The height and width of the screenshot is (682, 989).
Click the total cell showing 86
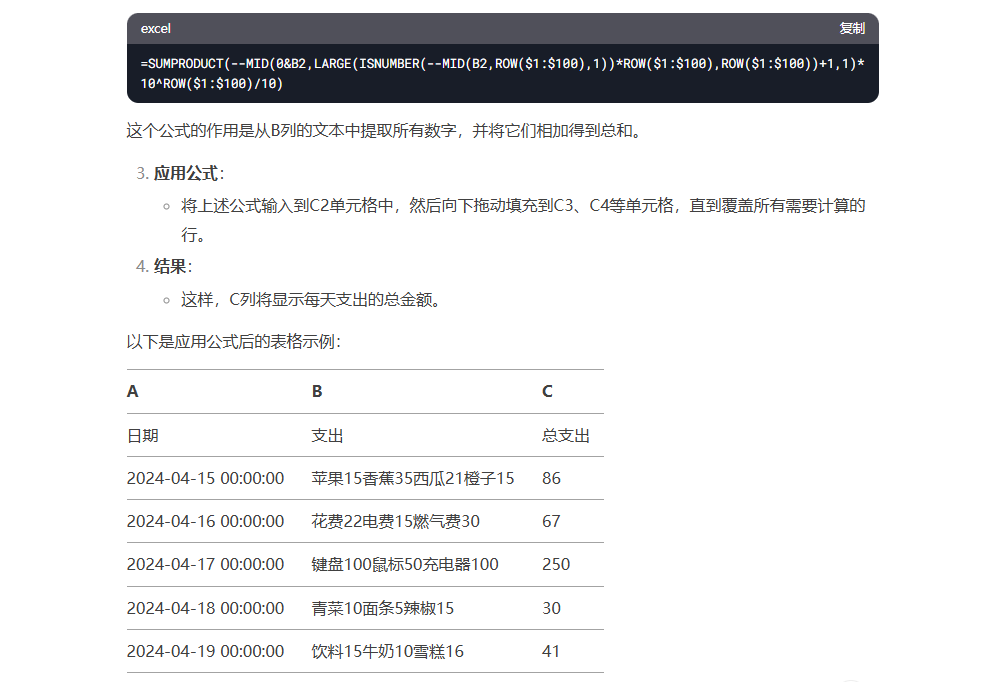coord(551,478)
